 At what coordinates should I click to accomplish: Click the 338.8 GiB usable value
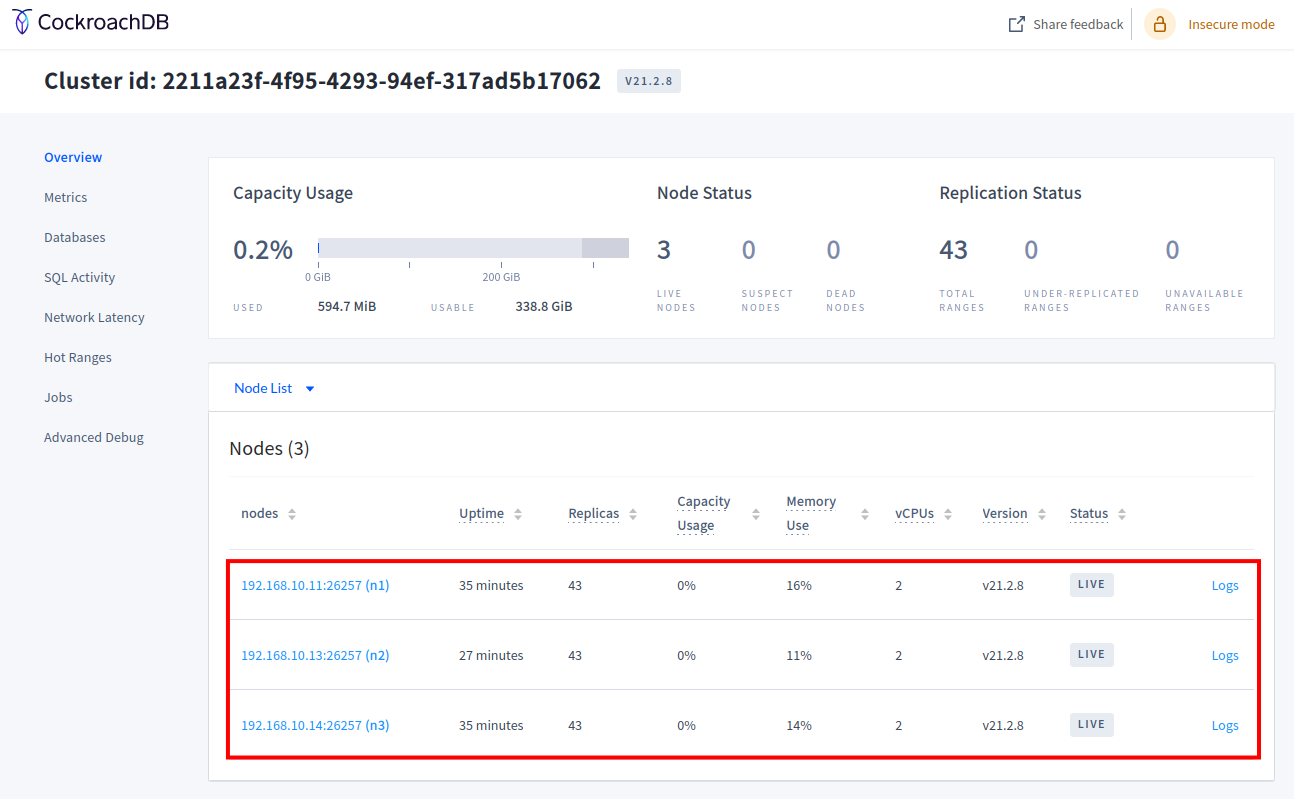pos(544,306)
